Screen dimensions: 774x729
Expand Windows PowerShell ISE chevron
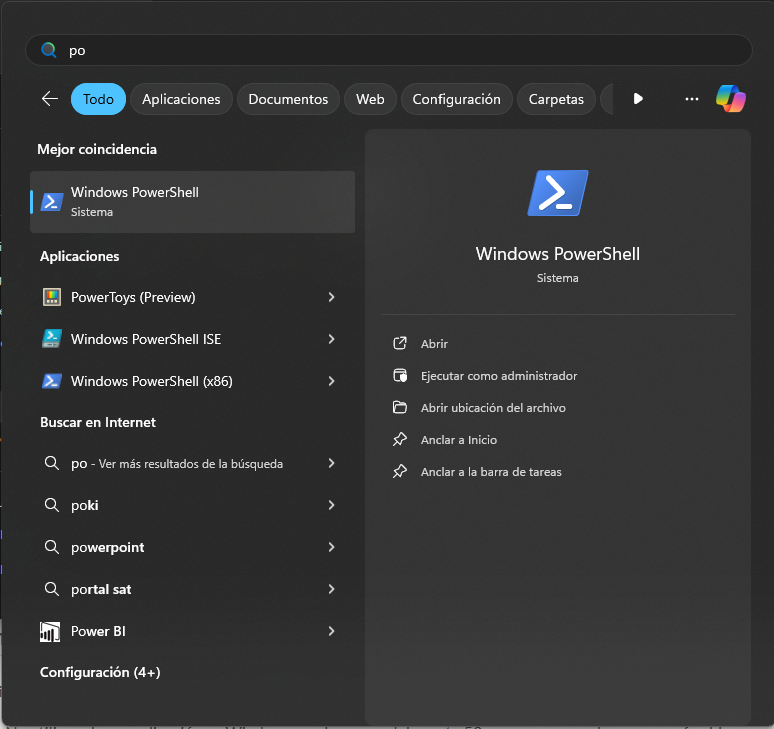[x=331, y=339]
